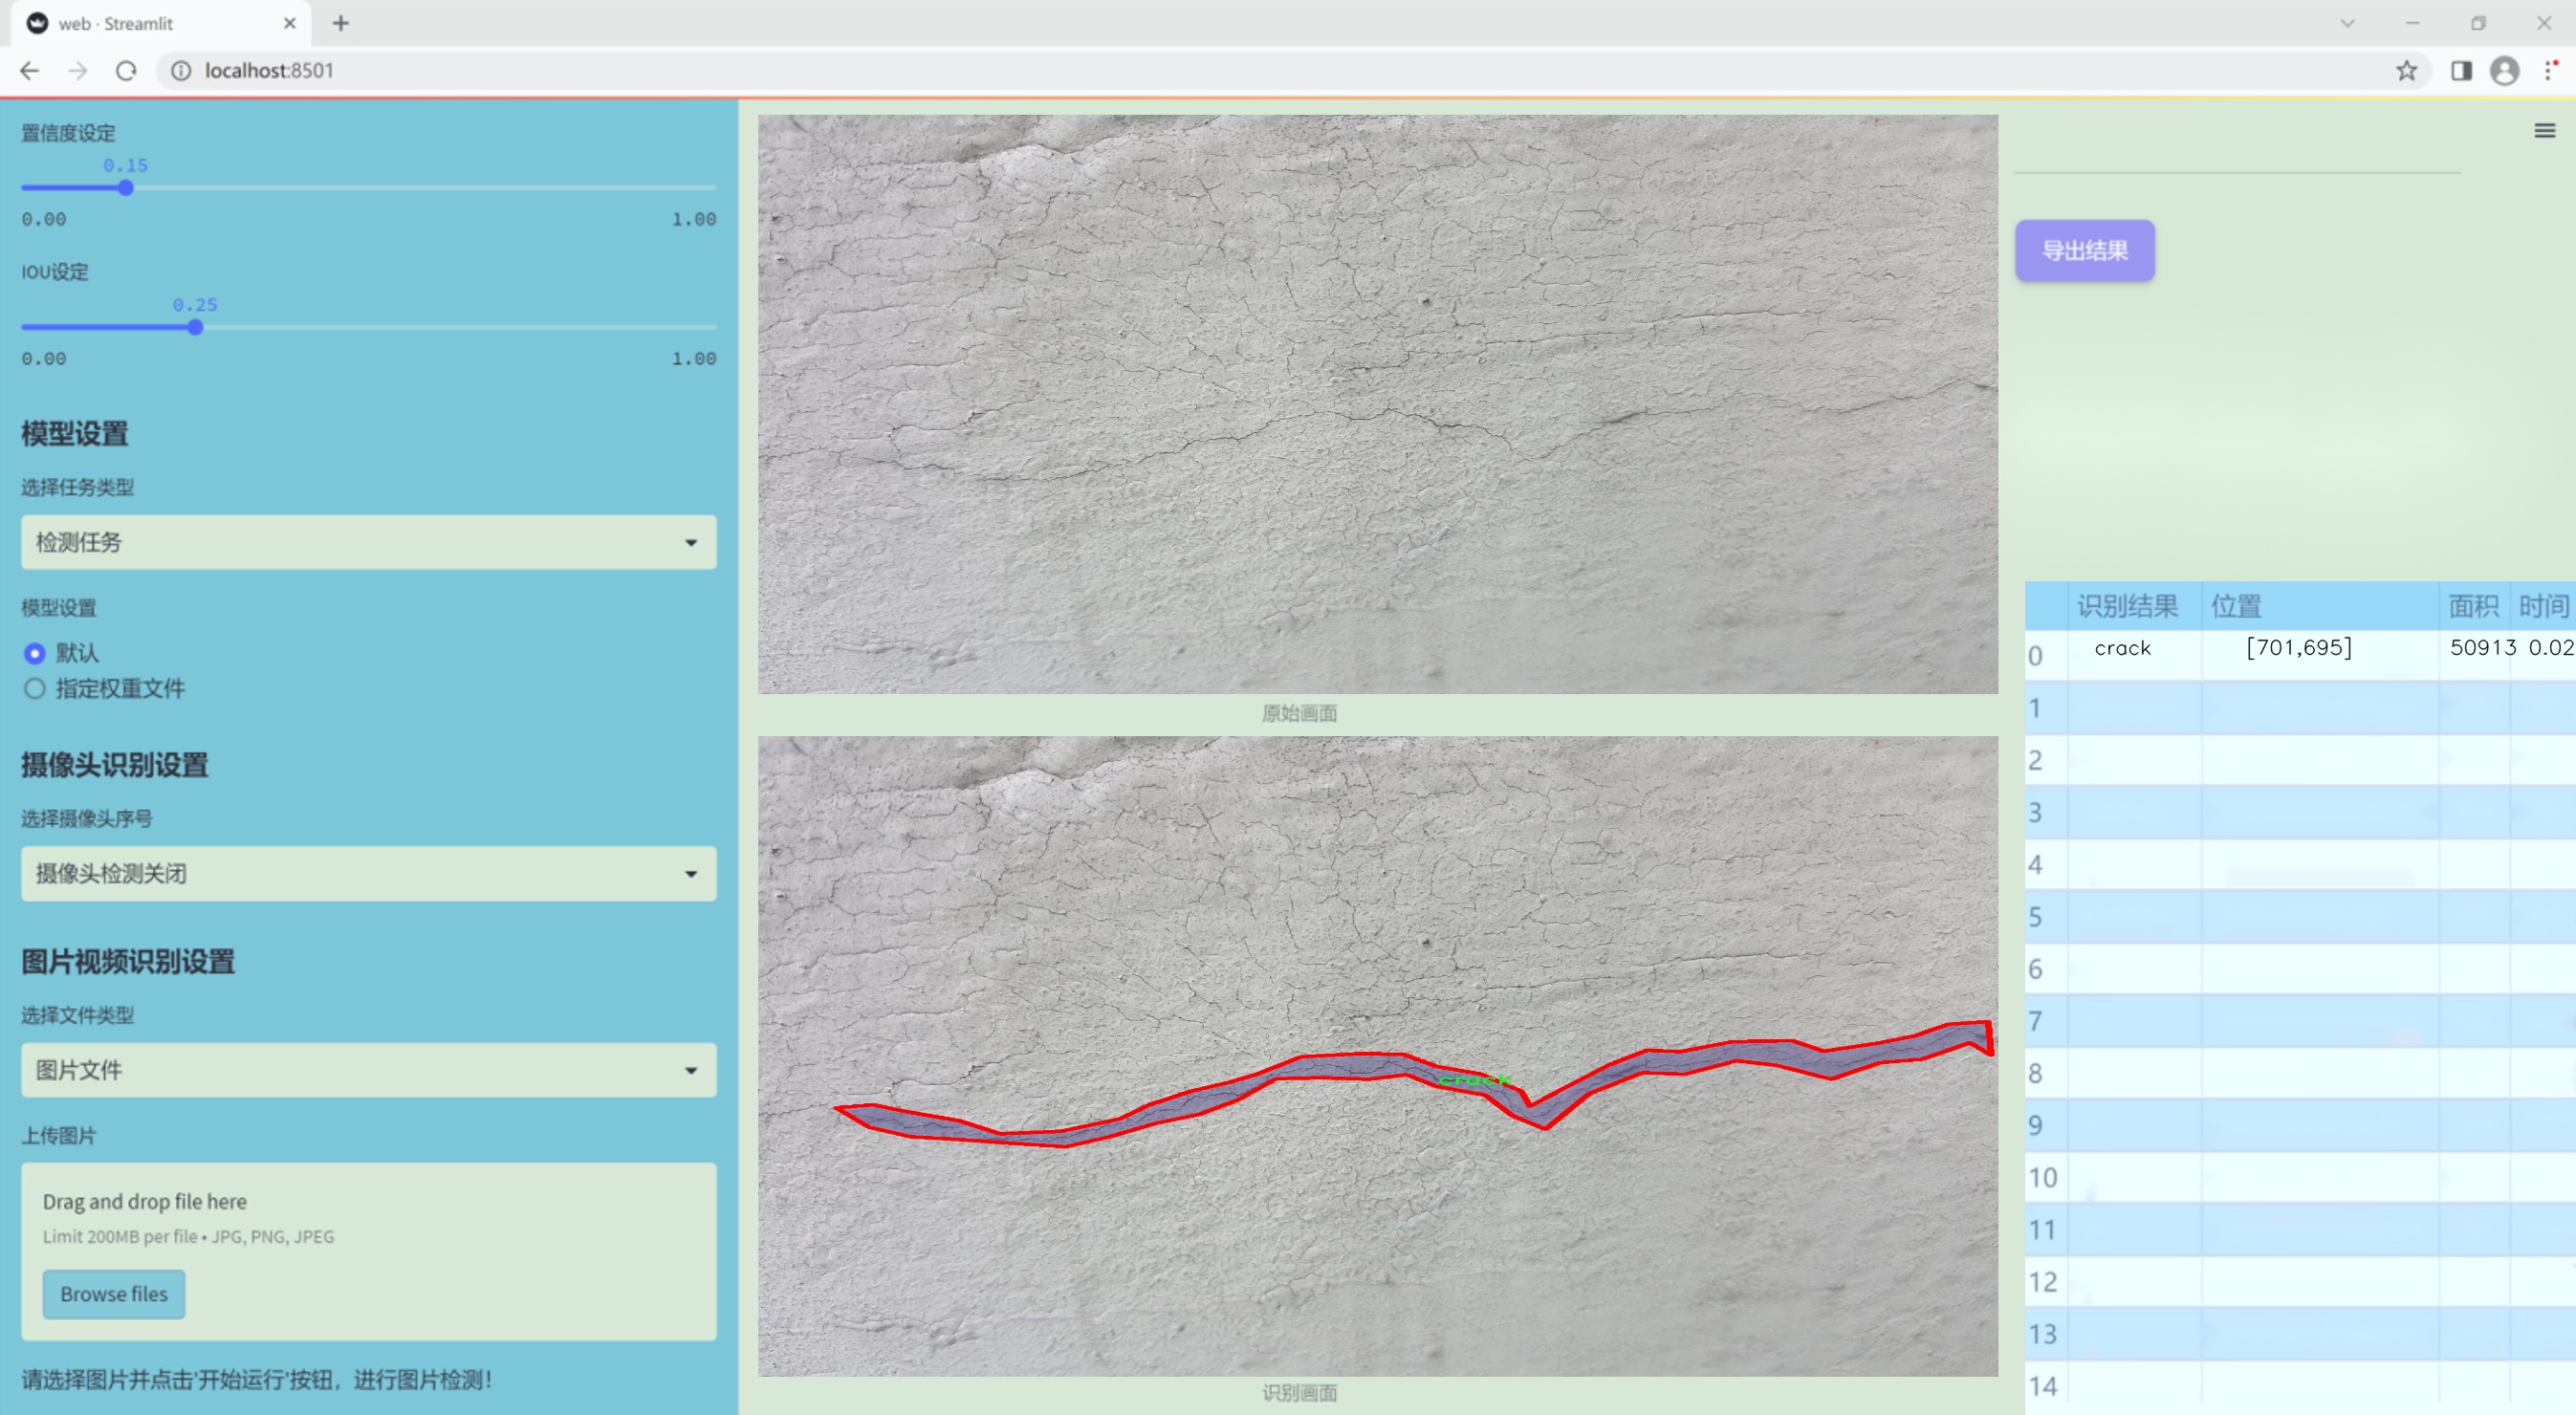Select the 默认 model radio option
The height and width of the screenshot is (1415, 2576).
point(35,653)
